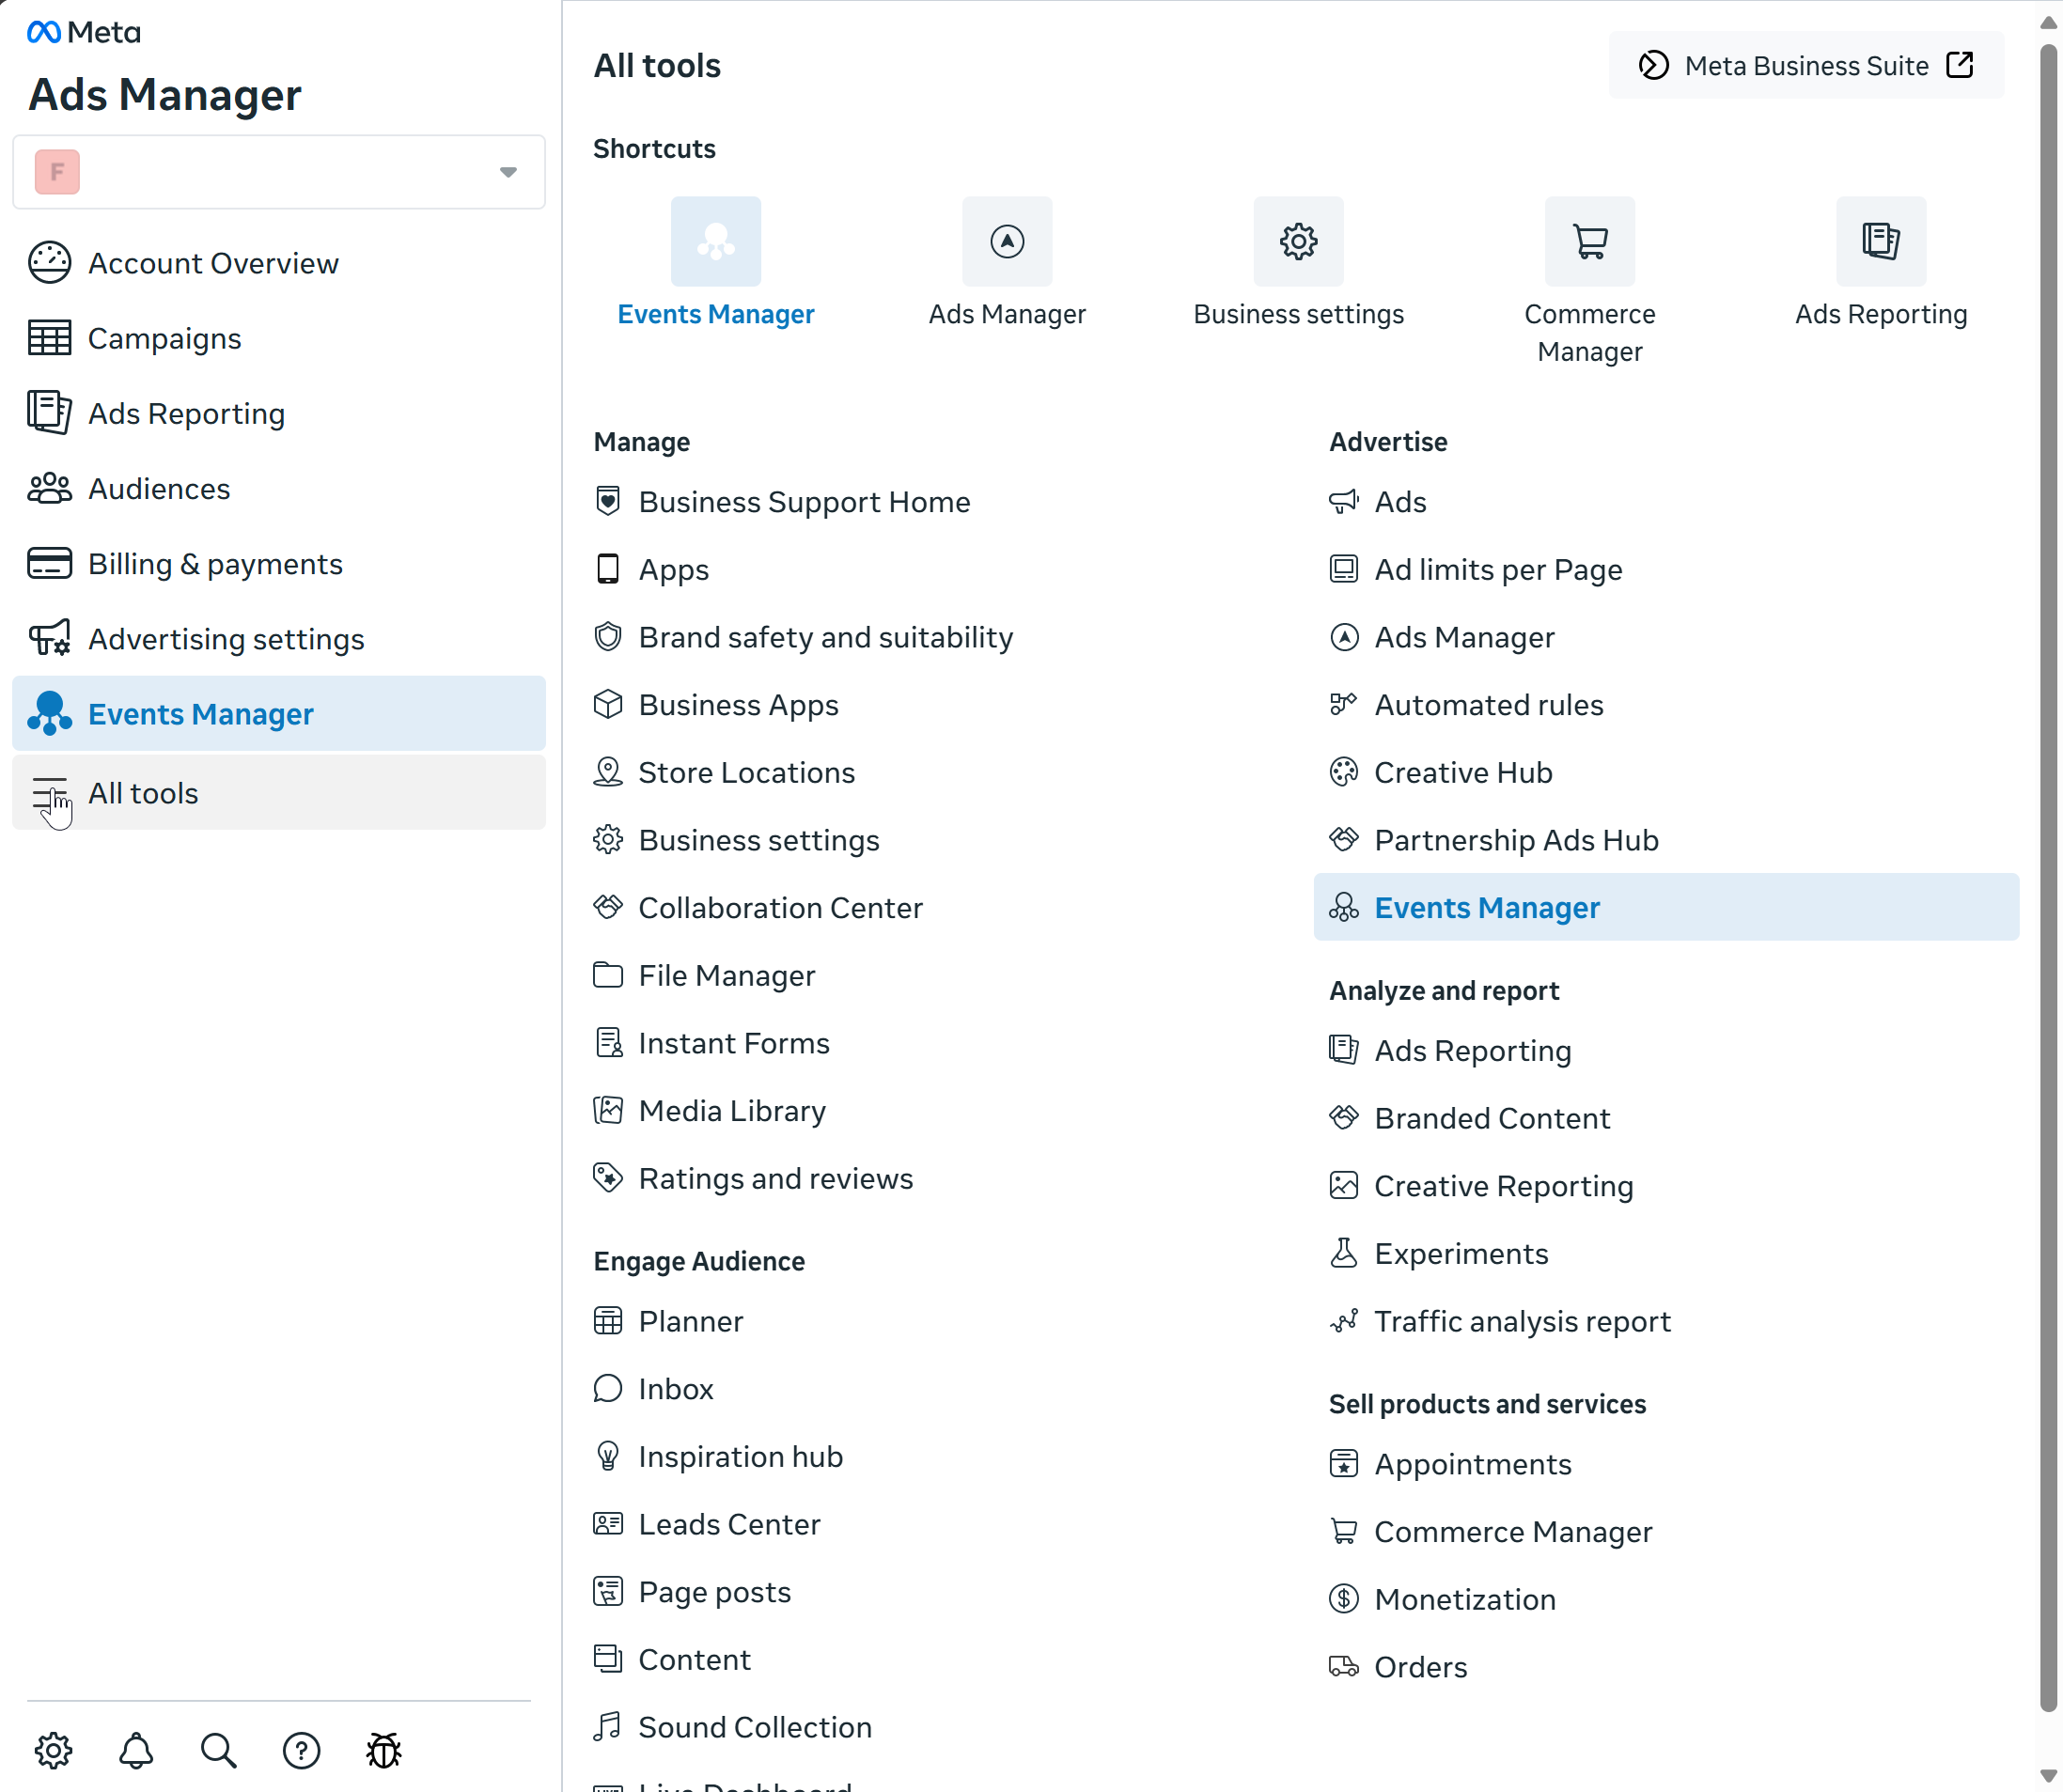Image resolution: width=2063 pixels, height=1792 pixels.
Task: Click the settings gear icon in the bottom bar
Action: 53,1750
